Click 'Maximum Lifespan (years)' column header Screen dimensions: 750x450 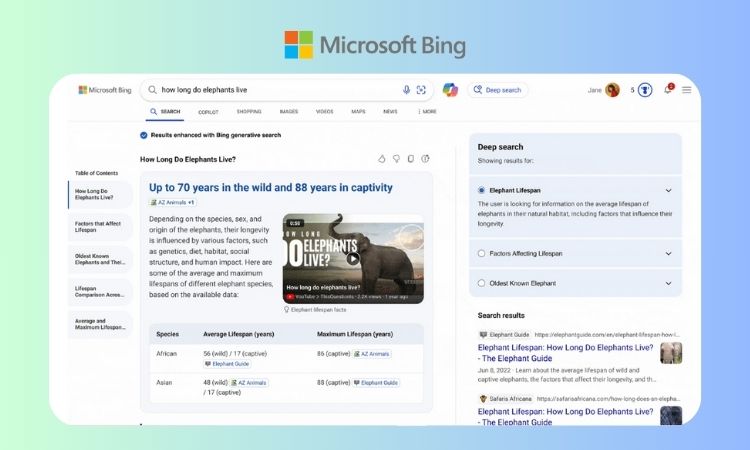(x=355, y=334)
